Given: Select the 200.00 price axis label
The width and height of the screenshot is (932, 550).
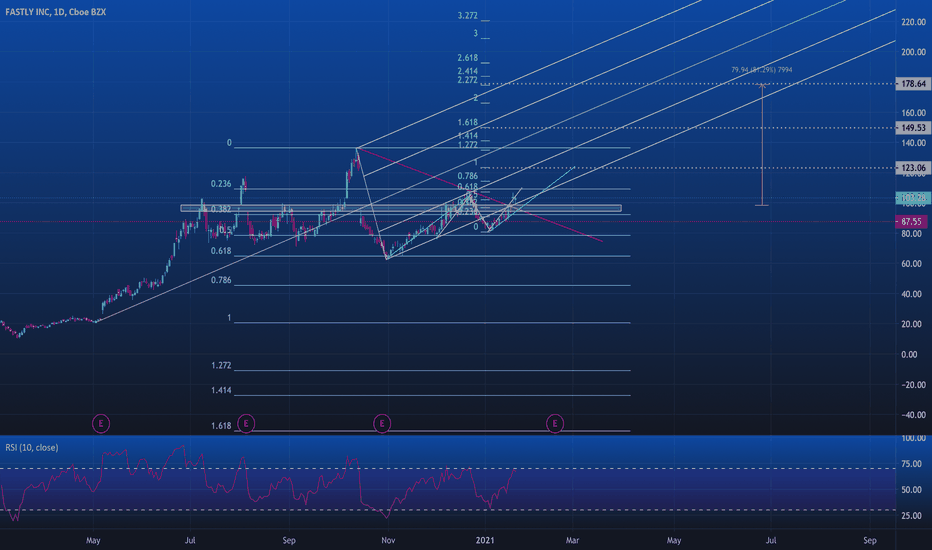Looking at the screenshot, I should click(x=913, y=52).
